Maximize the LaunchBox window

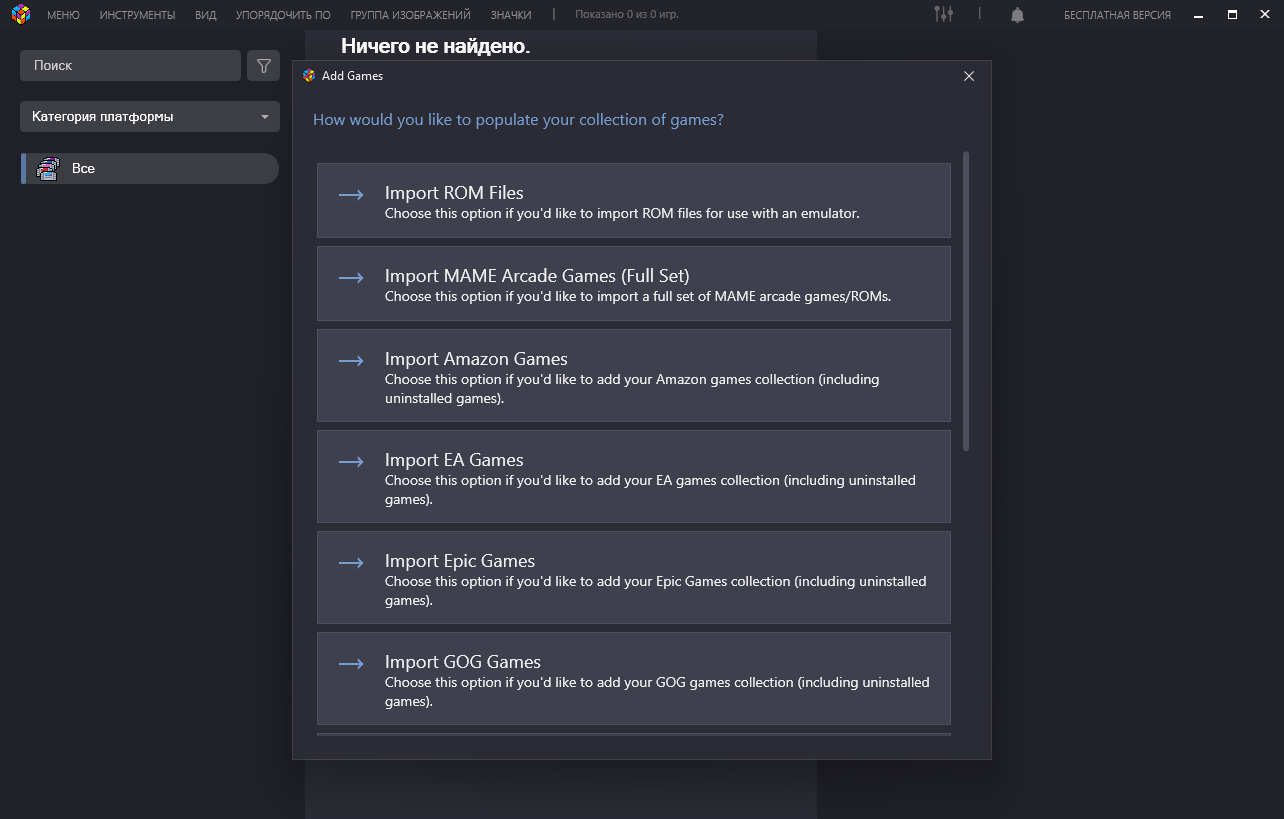tap(1232, 15)
